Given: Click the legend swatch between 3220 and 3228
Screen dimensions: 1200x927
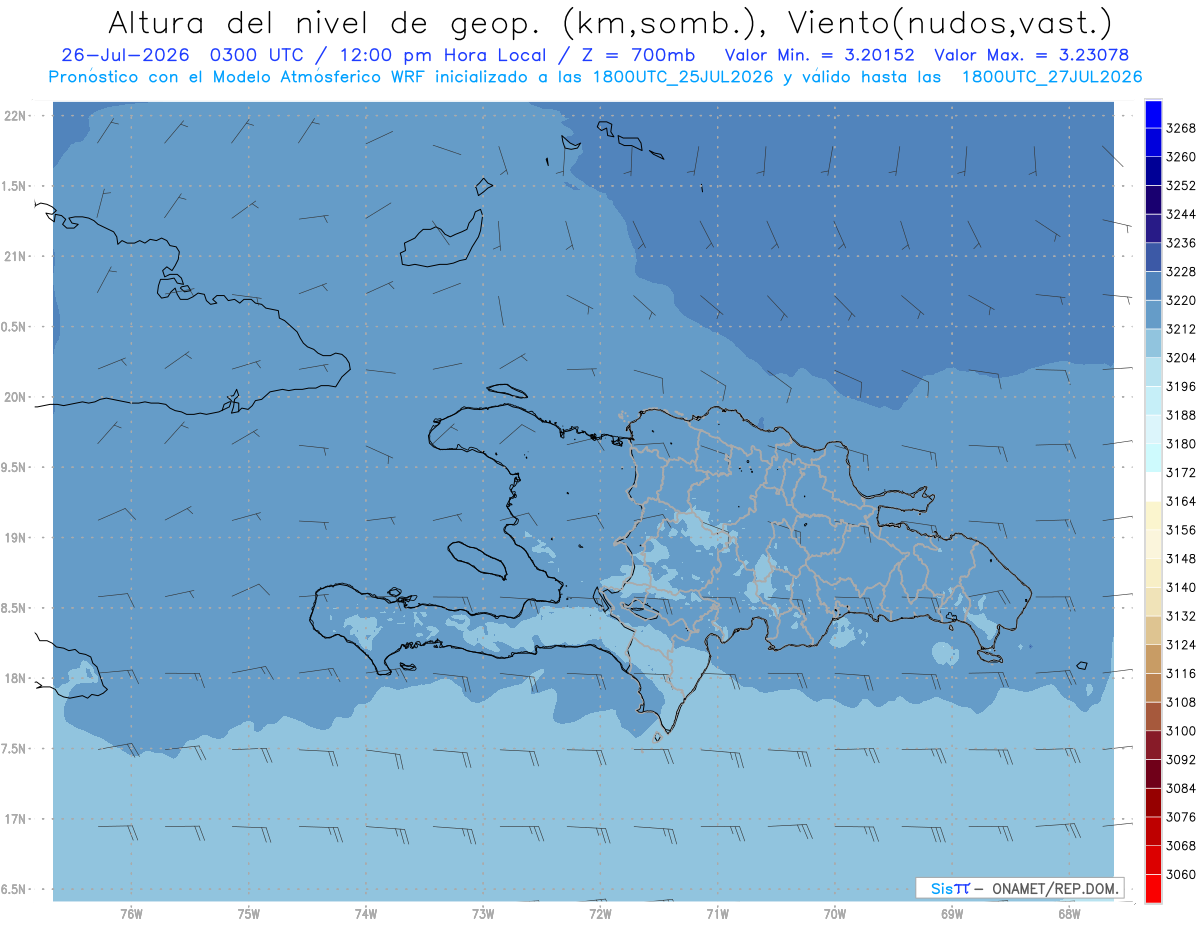Looking at the screenshot, I should pyautogui.click(x=1152, y=286).
